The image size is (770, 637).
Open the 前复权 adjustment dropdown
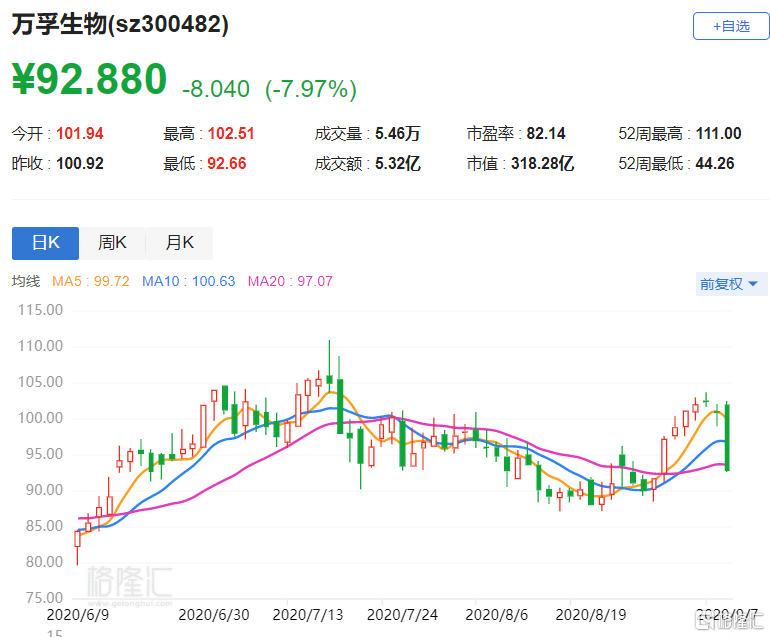[x=731, y=284]
